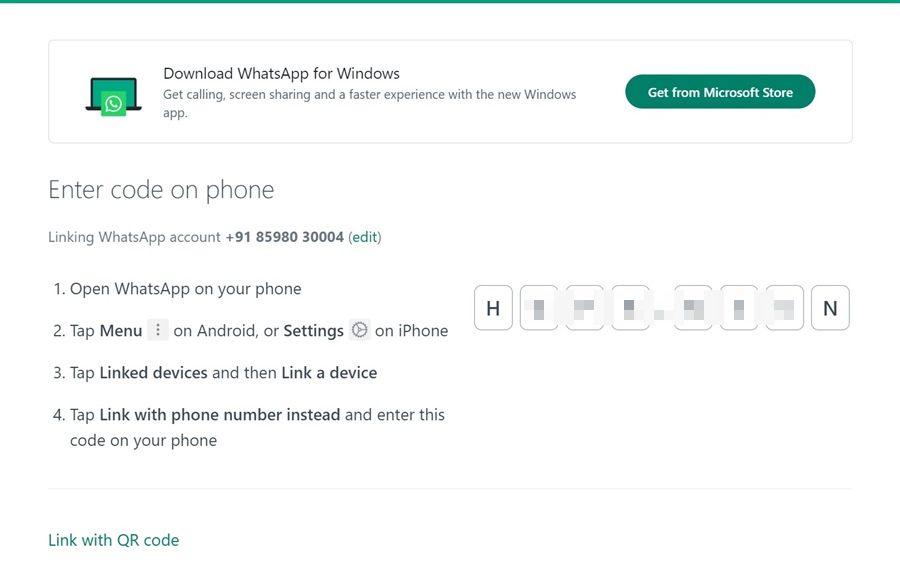
Task: Select the code box showing letter N
Action: tap(830, 308)
